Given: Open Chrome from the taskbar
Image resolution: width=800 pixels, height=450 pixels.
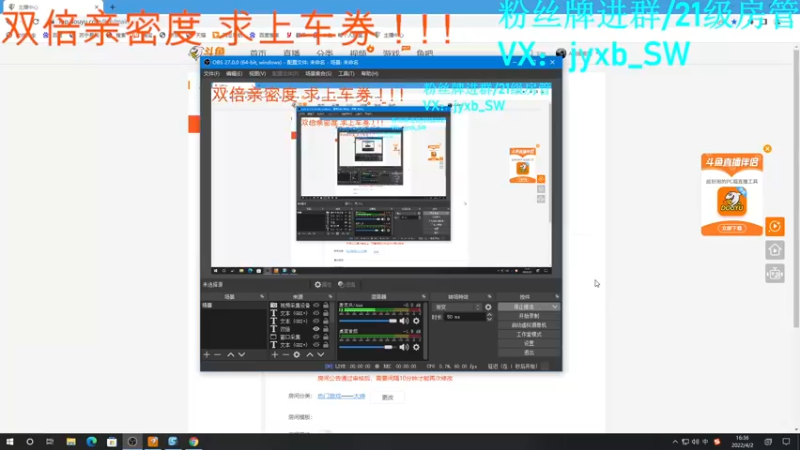Looking at the screenshot, I should 193,442.
